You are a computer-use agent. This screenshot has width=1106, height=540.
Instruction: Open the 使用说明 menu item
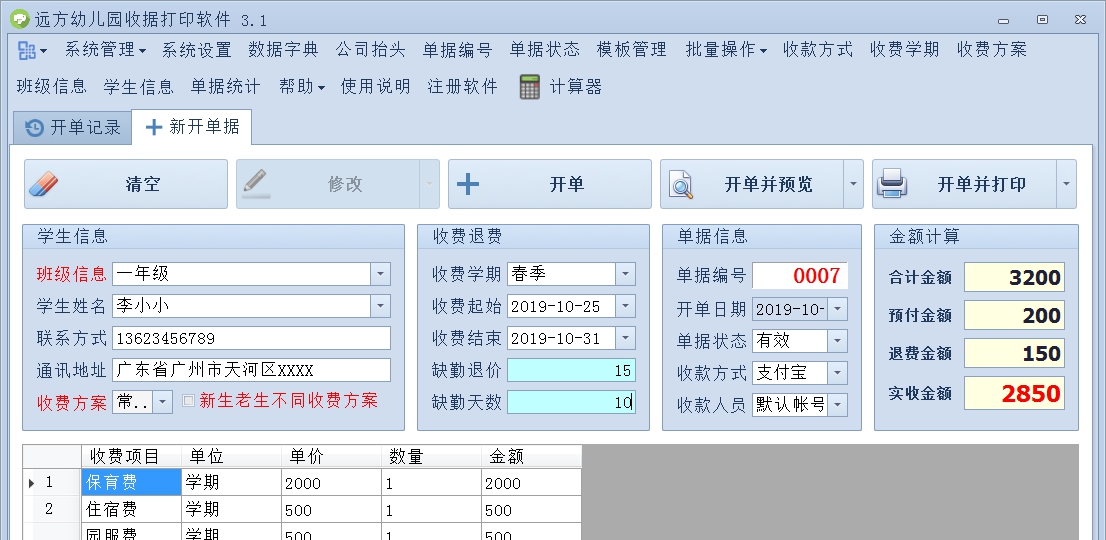375,87
